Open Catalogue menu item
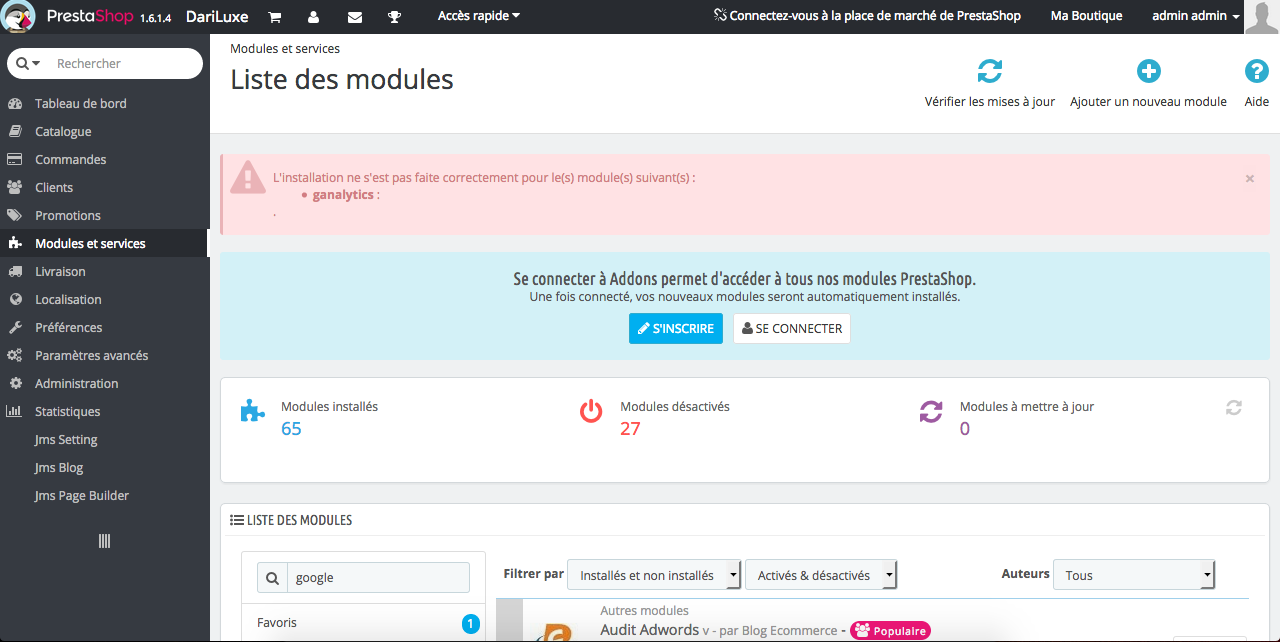Viewport: 1280px width, 642px height. tap(63, 132)
